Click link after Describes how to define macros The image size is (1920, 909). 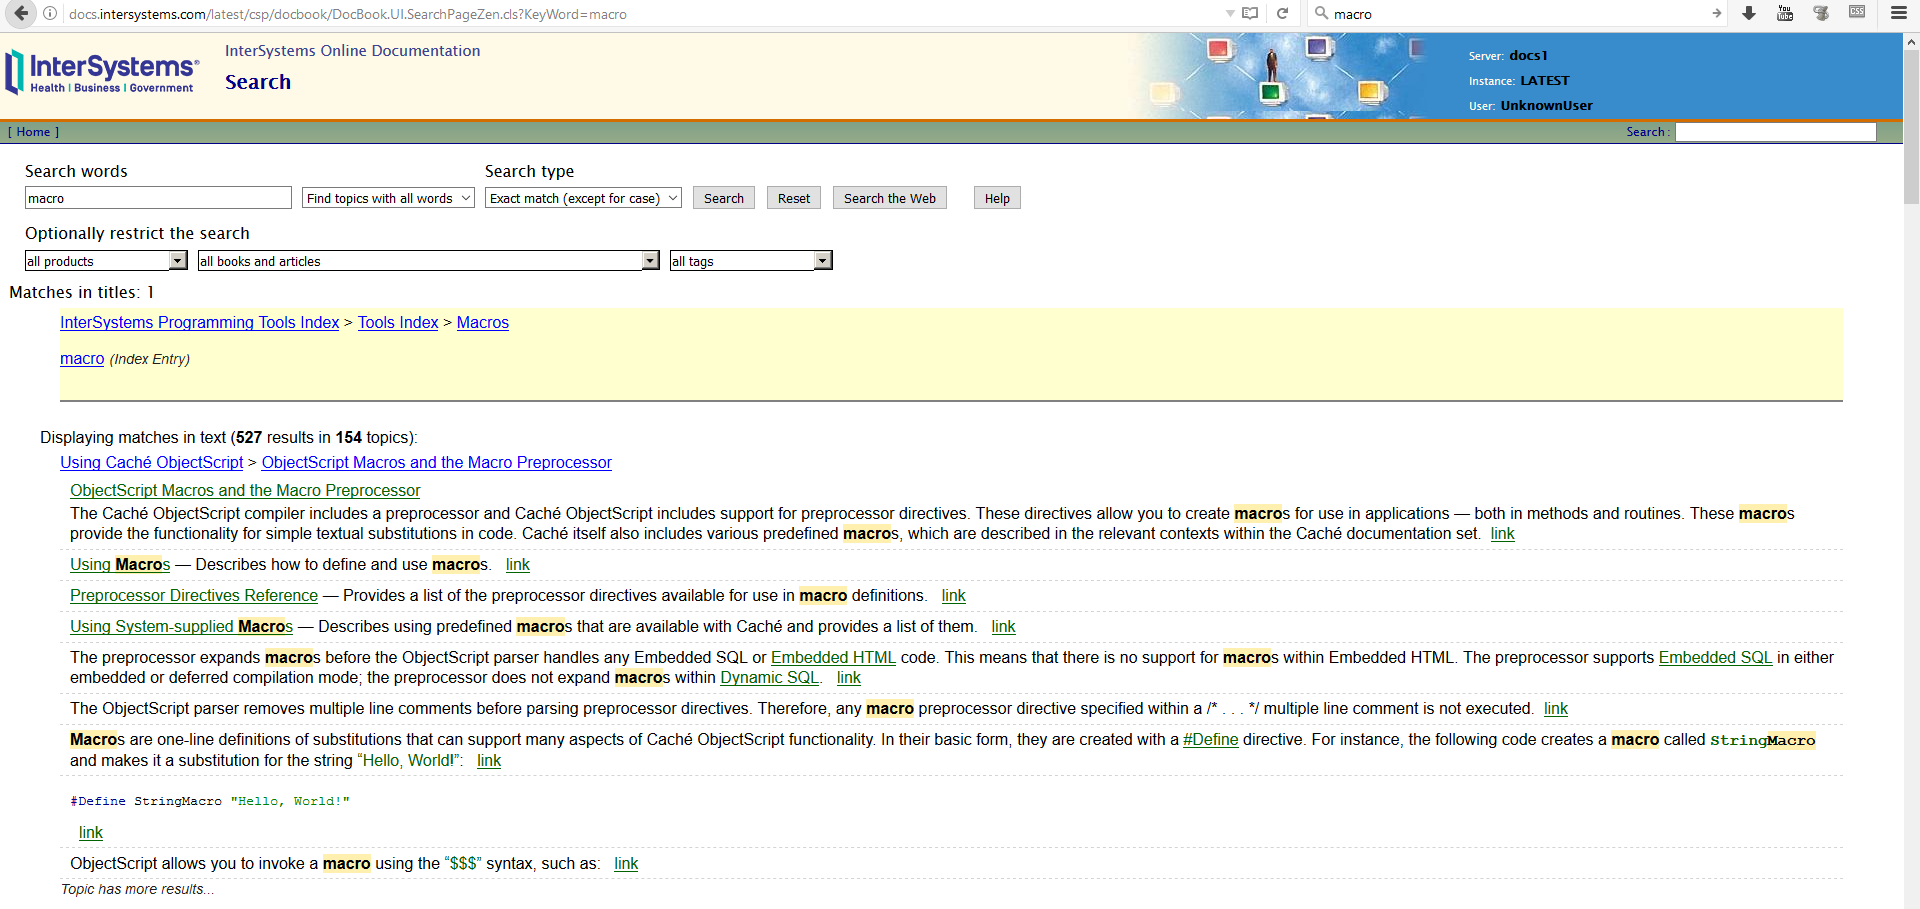click(x=518, y=564)
